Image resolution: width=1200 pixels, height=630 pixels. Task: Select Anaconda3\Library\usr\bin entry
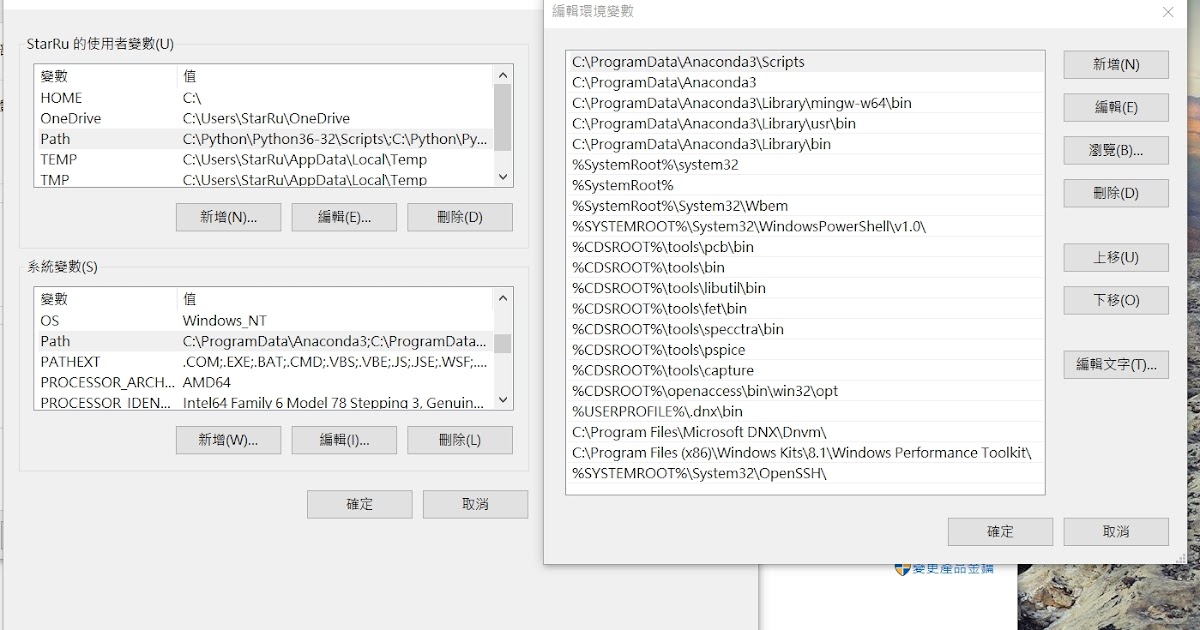tap(805, 124)
